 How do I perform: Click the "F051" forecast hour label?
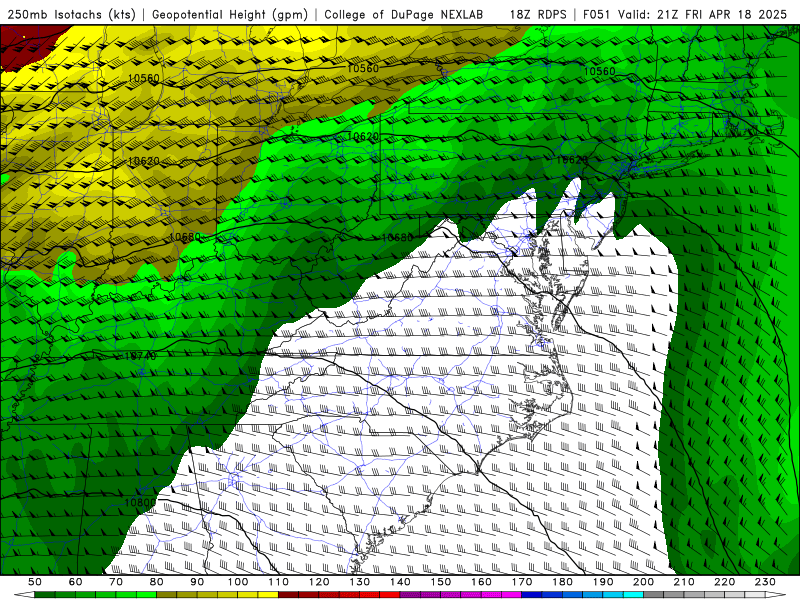tap(597, 14)
